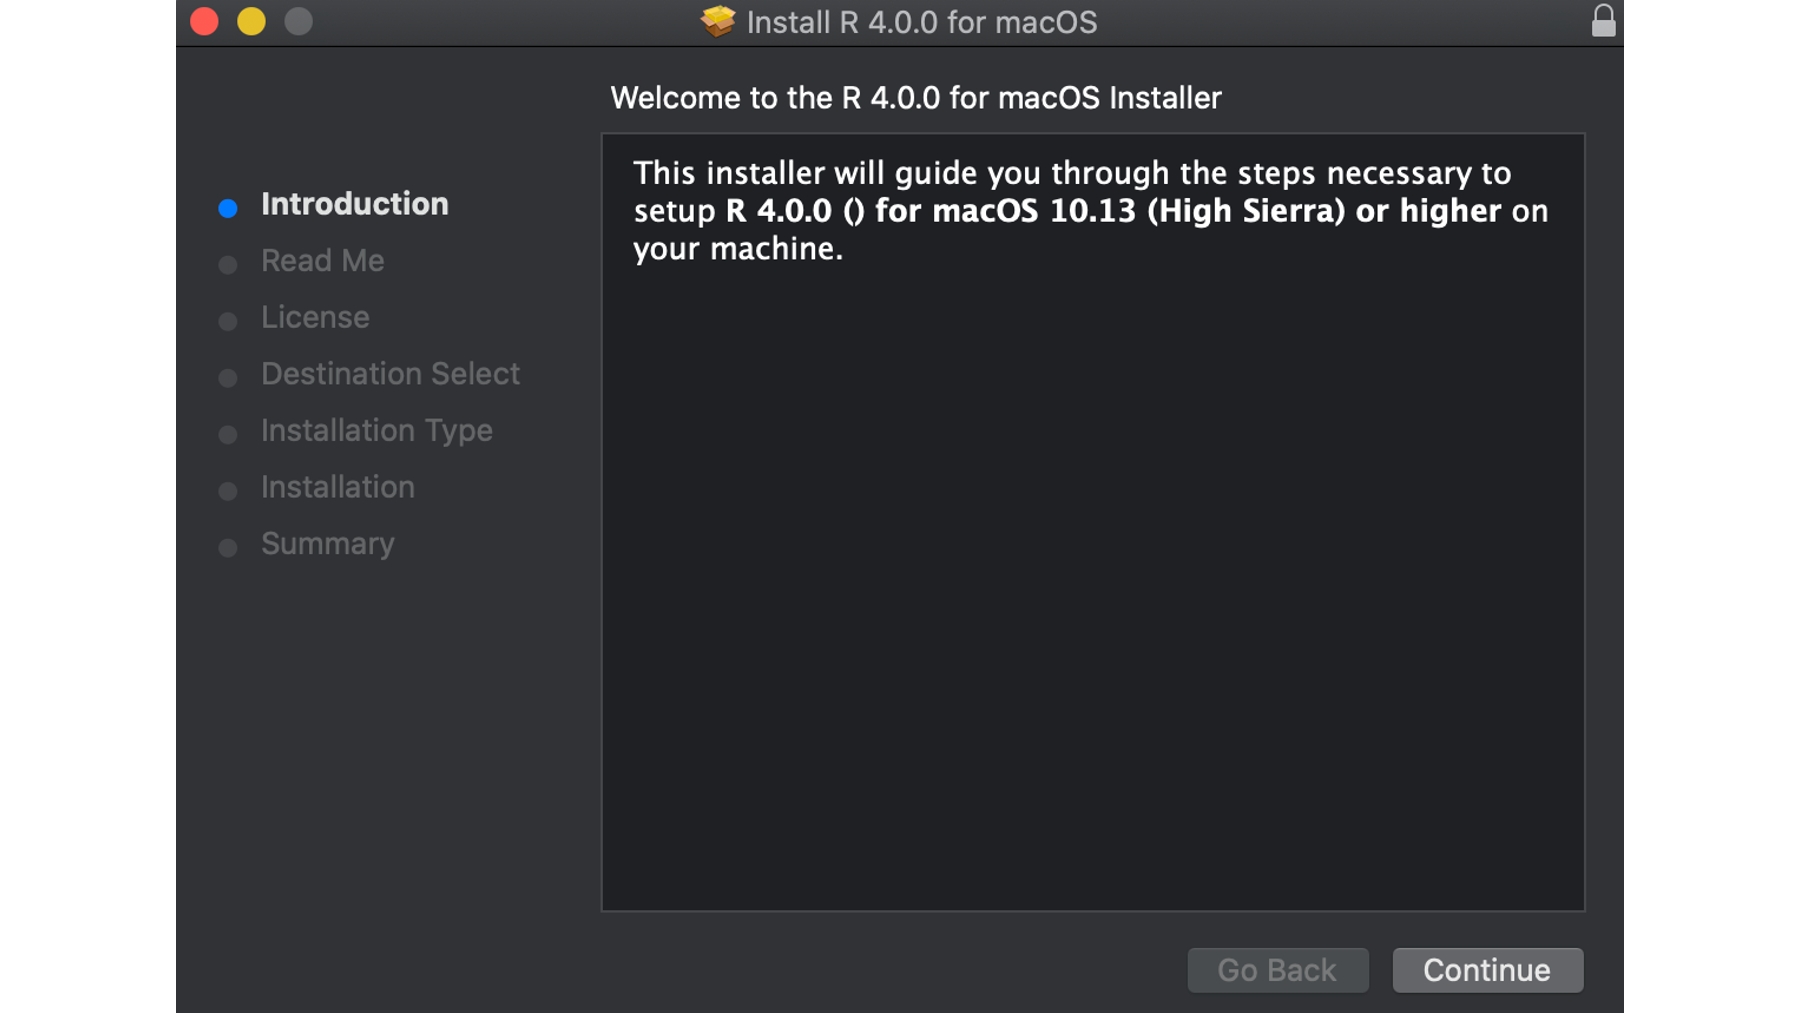
Task: Click the lock icon in title bar
Action: [1603, 20]
